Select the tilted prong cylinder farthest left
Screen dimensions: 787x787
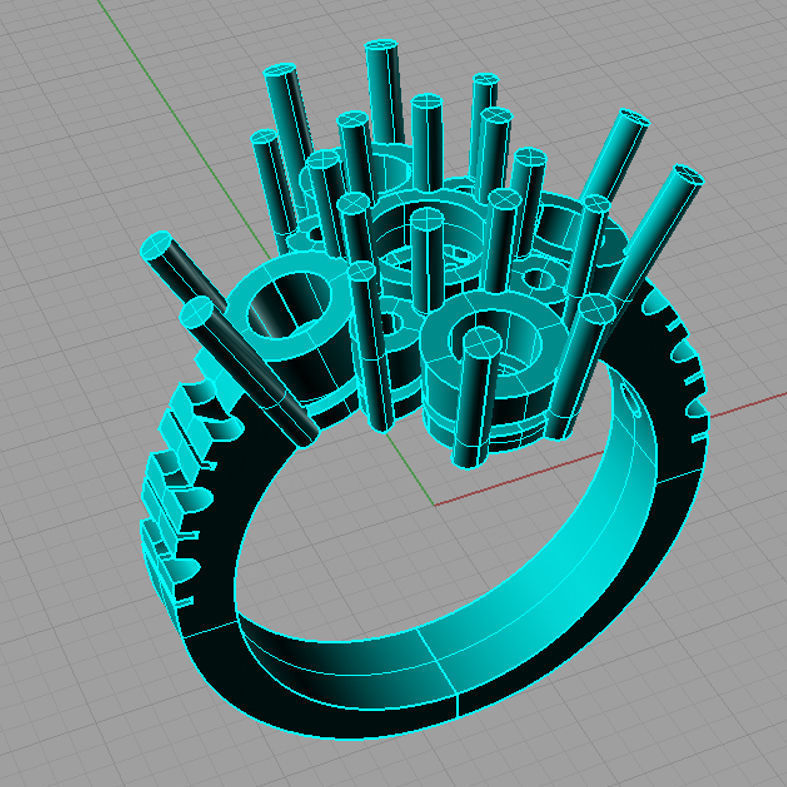(183, 274)
